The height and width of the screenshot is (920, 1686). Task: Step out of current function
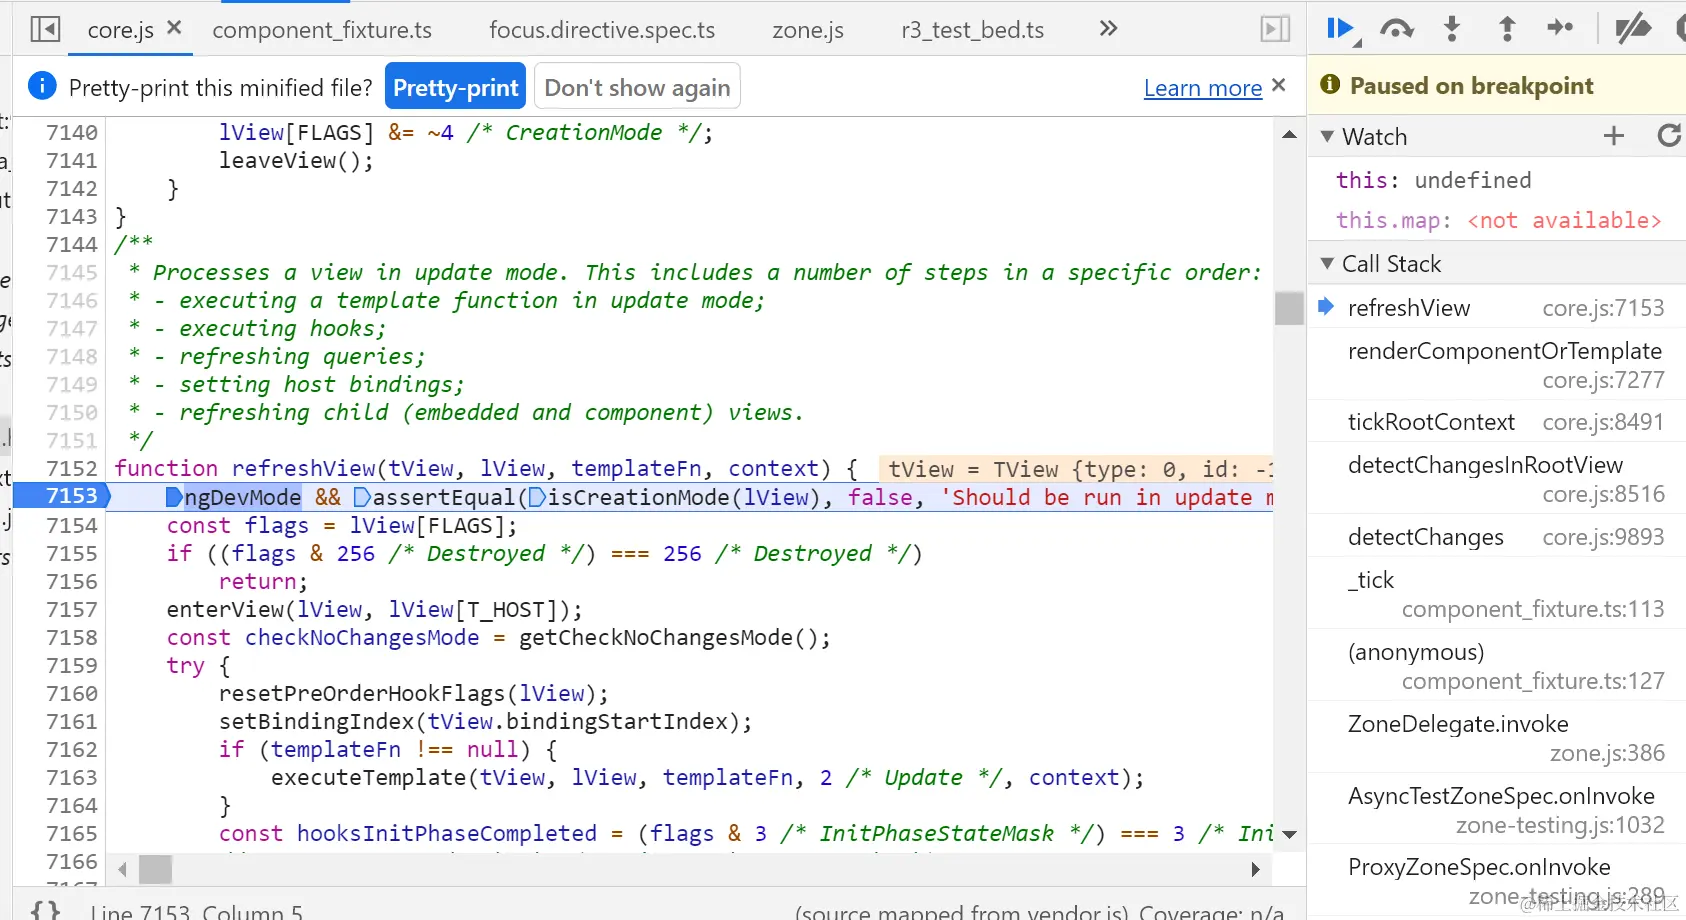coord(1507,29)
